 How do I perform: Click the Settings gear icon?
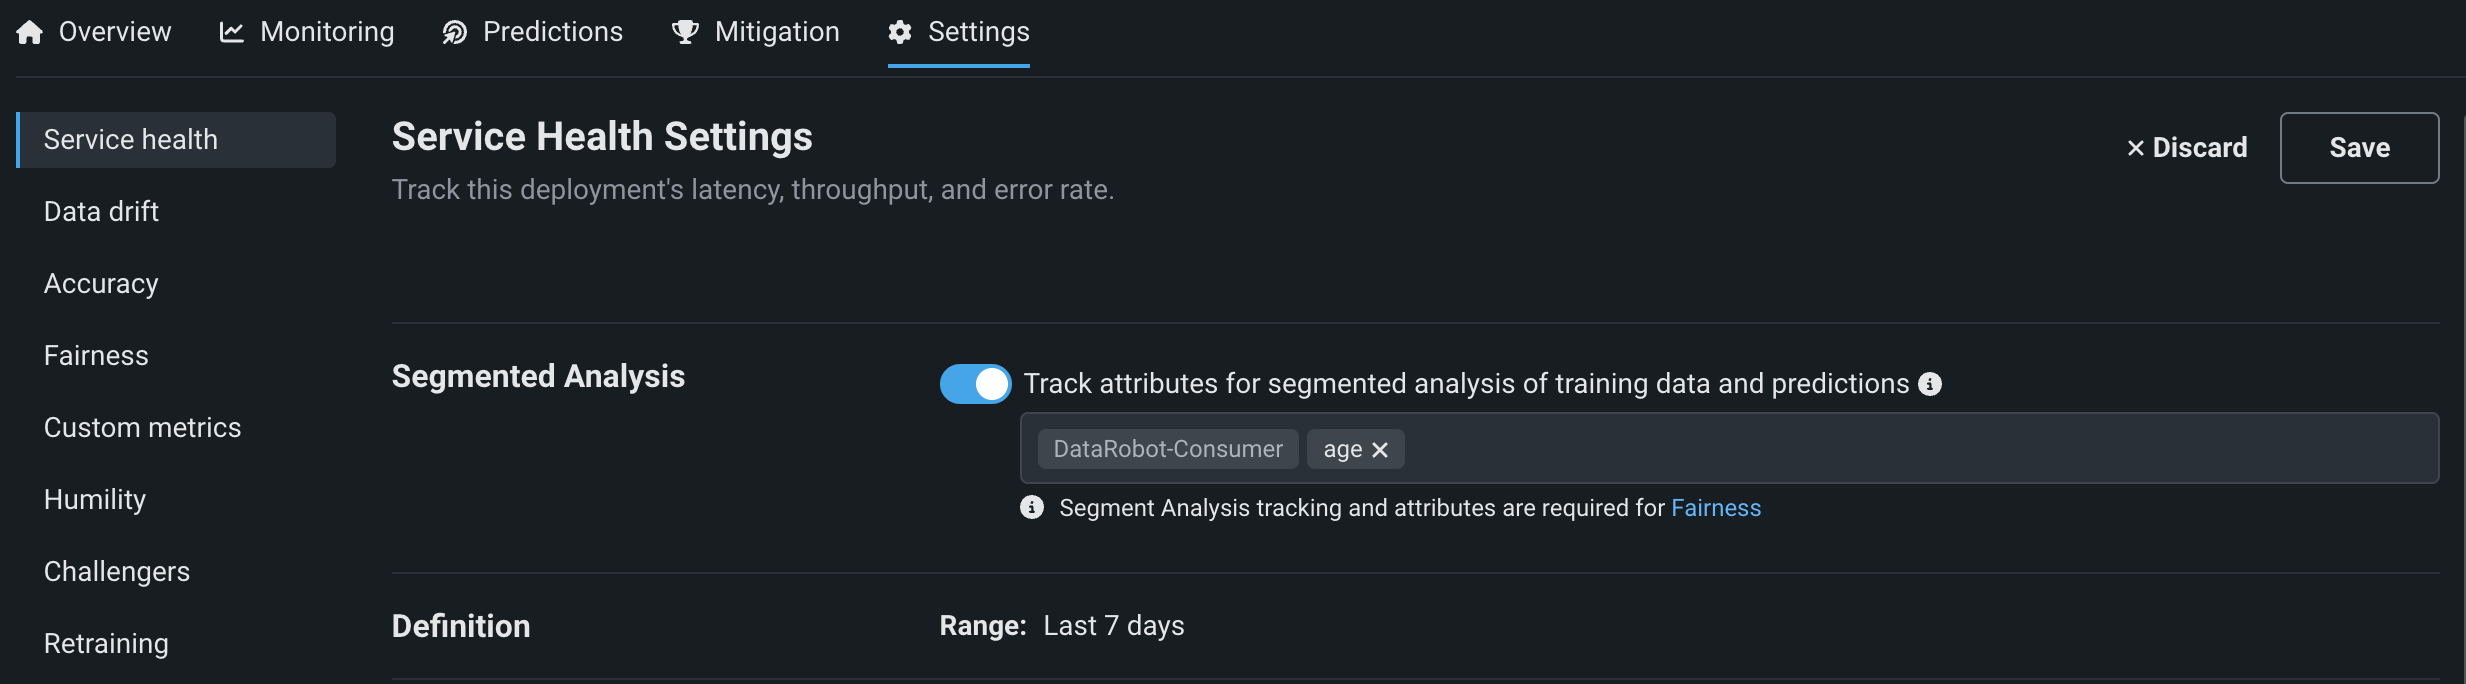point(900,33)
